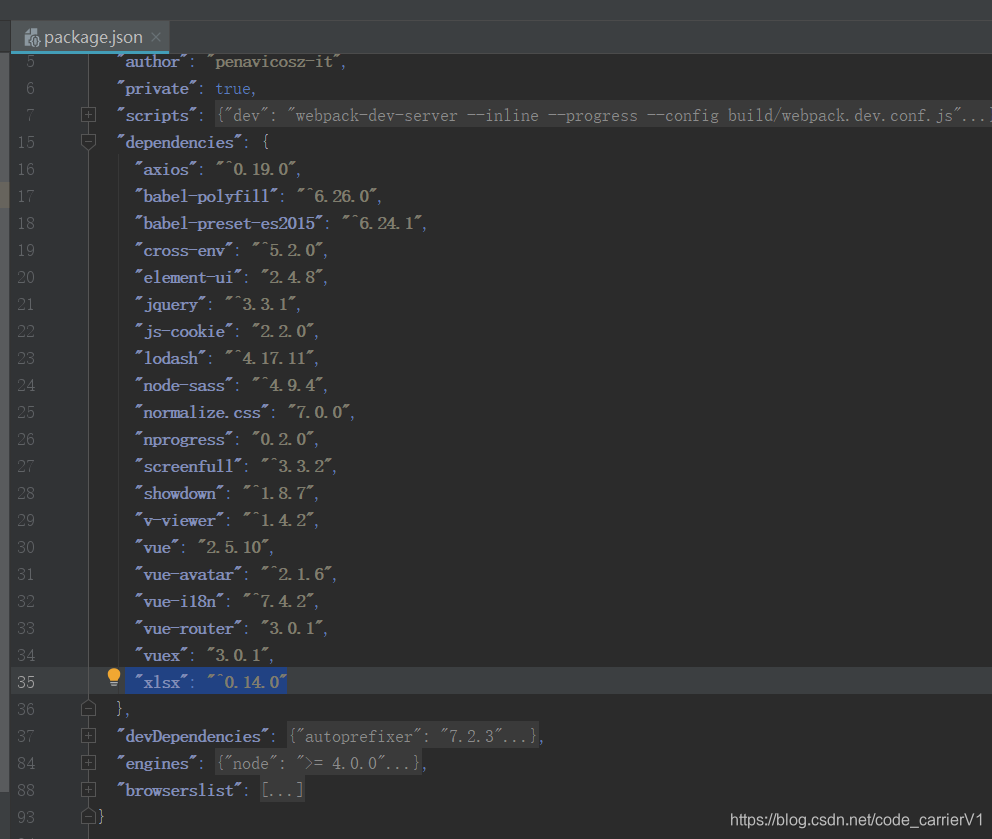
Task: Click the "v-viewer" dependency name
Action: click(180, 520)
